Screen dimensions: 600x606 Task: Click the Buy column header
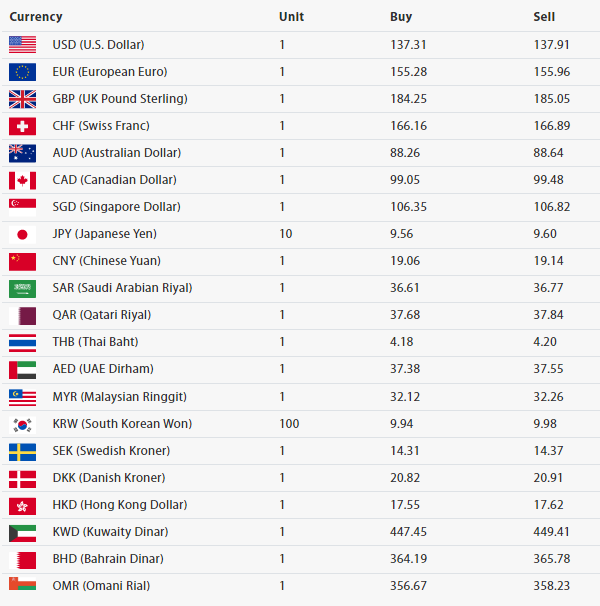(x=401, y=17)
